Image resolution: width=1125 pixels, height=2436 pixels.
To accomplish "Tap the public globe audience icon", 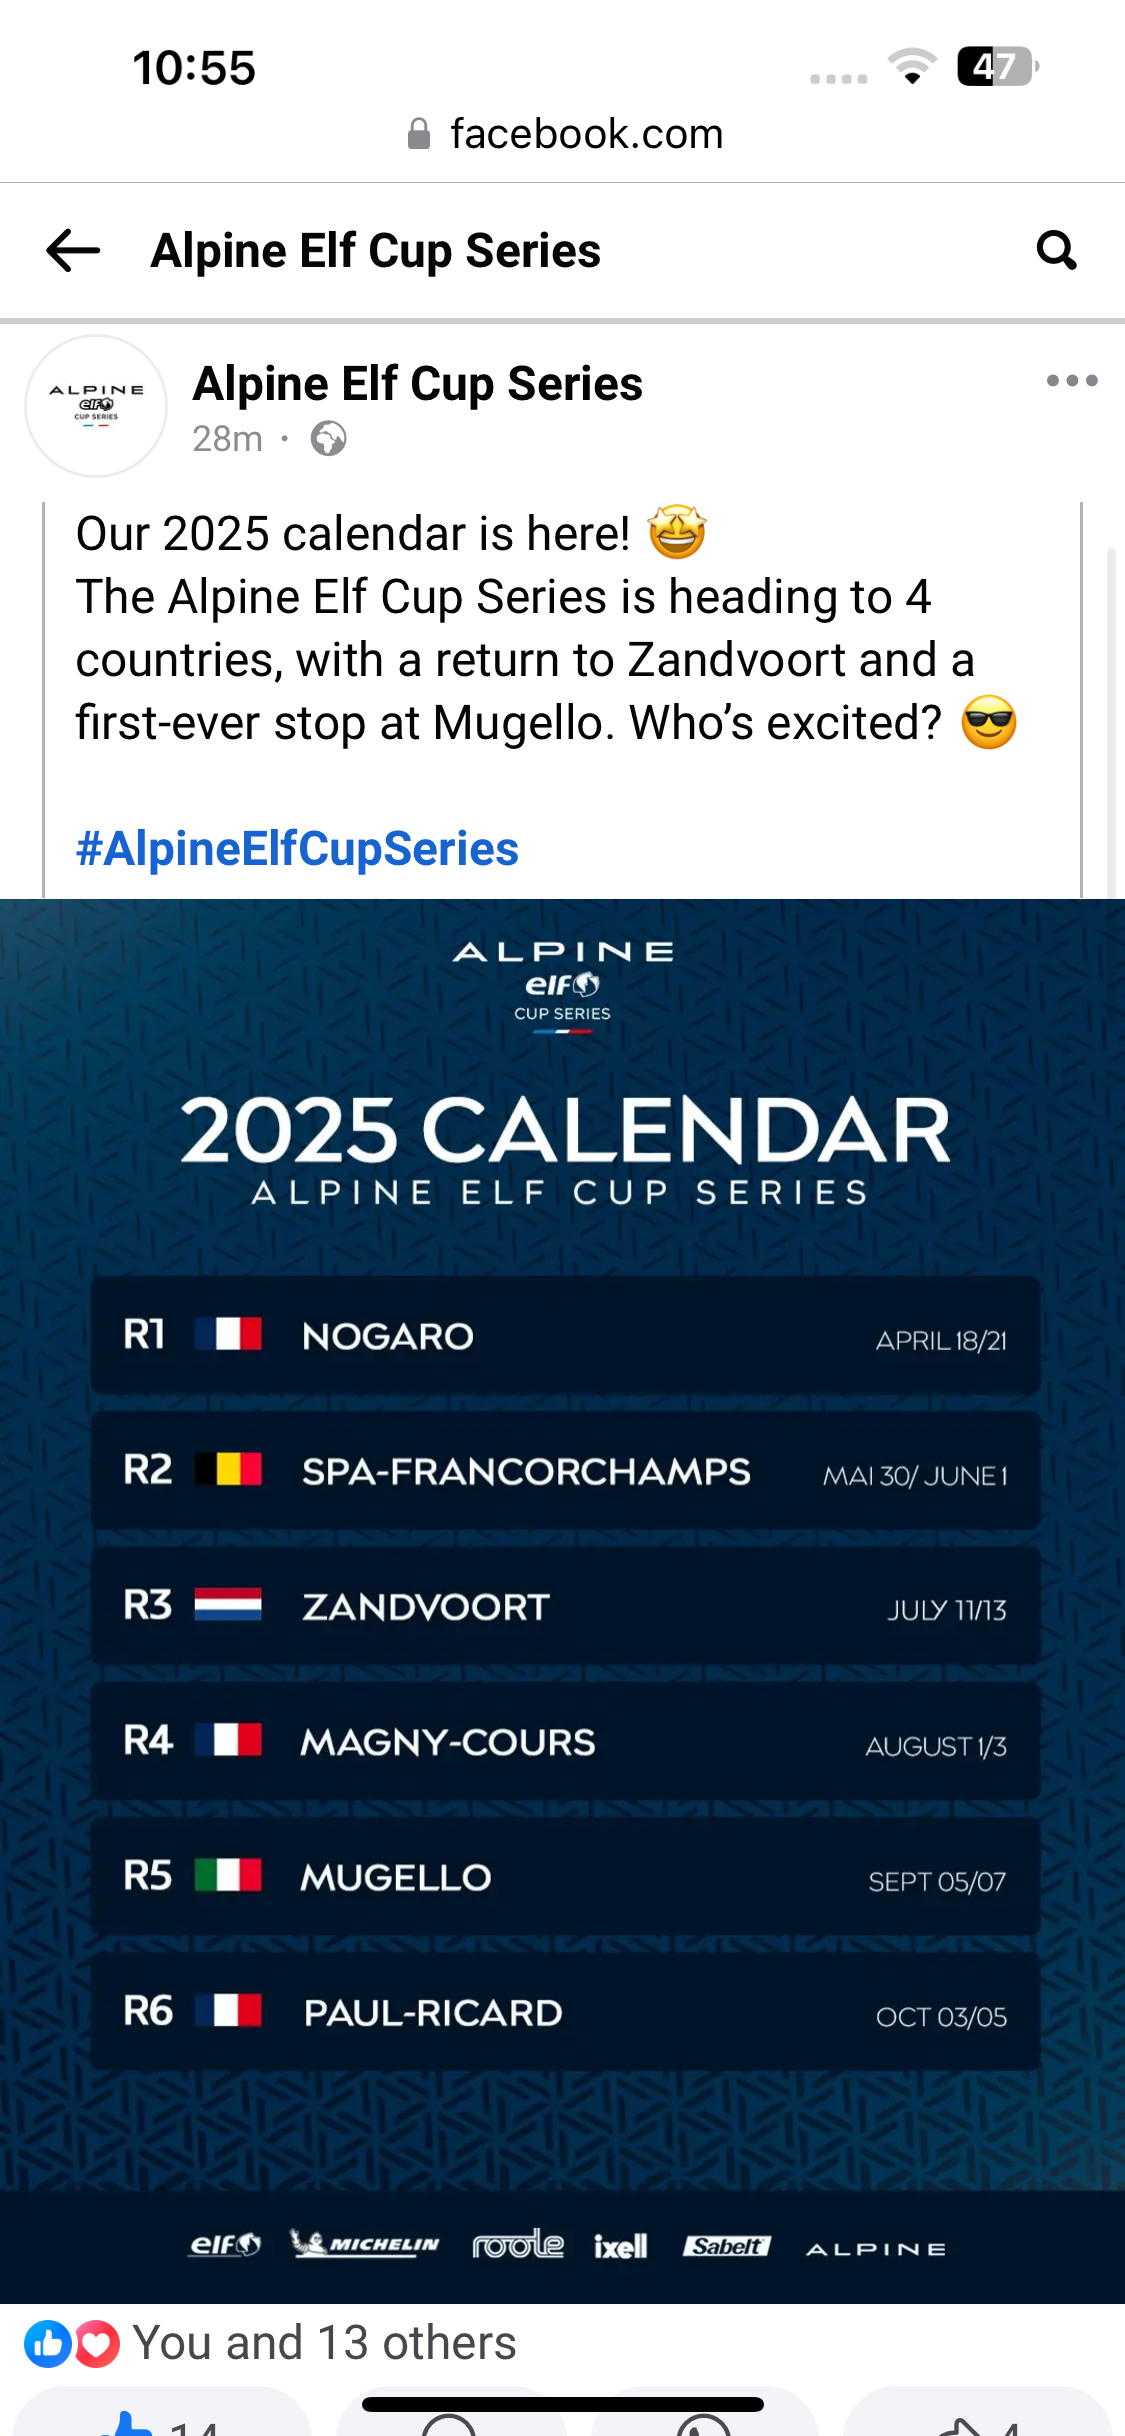I will [328, 439].
